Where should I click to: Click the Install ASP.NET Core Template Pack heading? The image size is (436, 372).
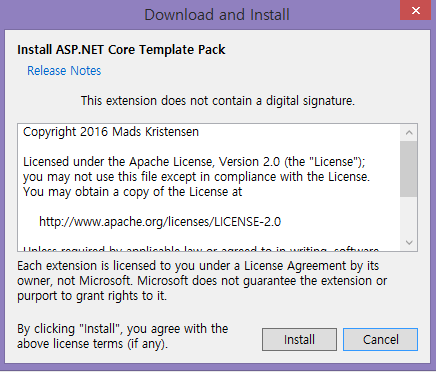121,50
